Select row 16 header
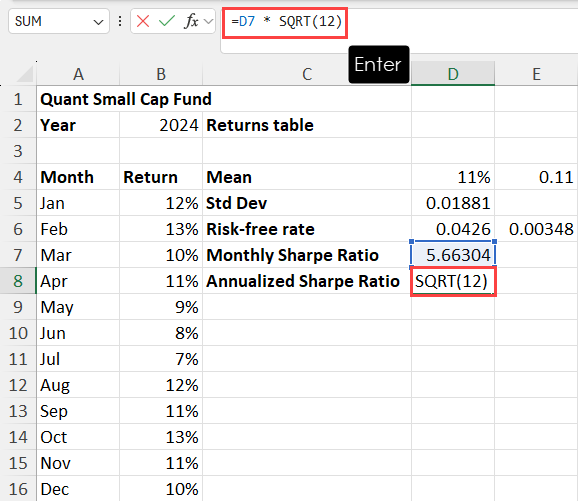The height and width of the screenshot is (501, 578). (x=18, y=489)
